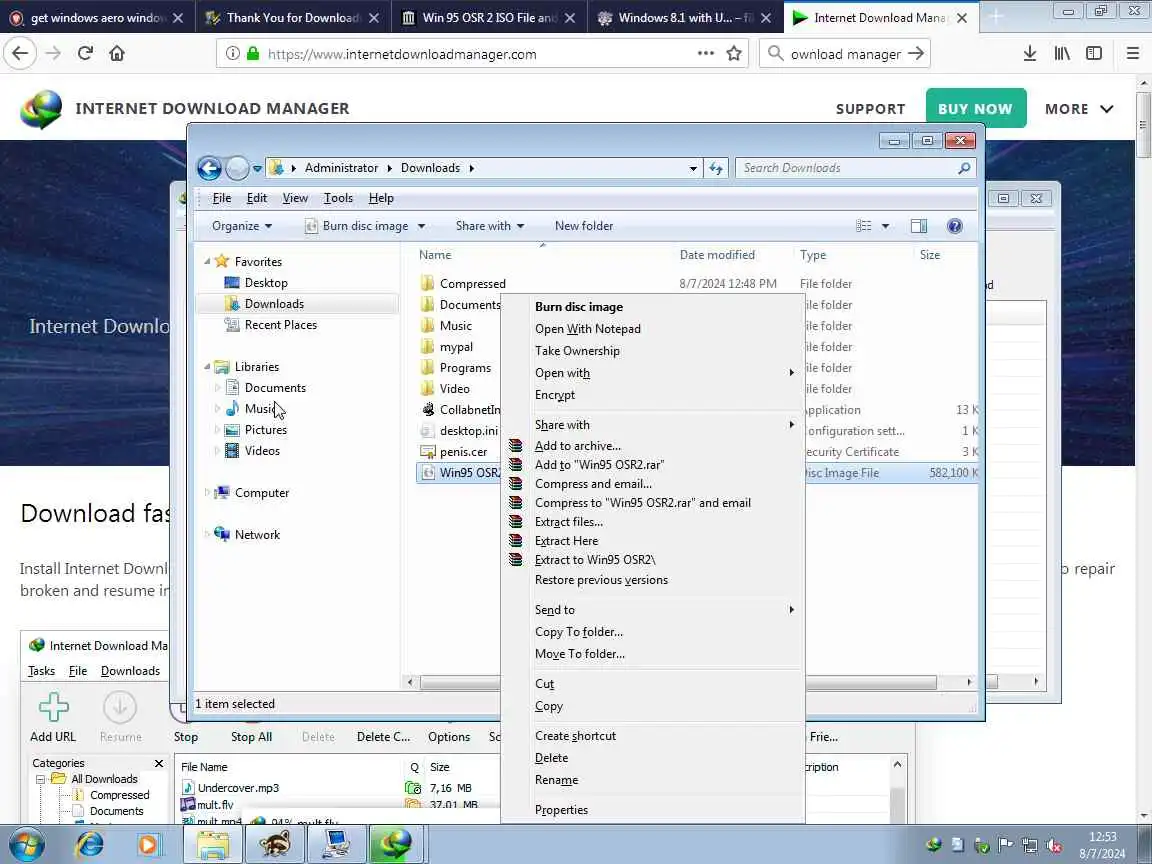Select Open With Notepad
Viewport: 1152px width, 864px height.
(588, 329)
